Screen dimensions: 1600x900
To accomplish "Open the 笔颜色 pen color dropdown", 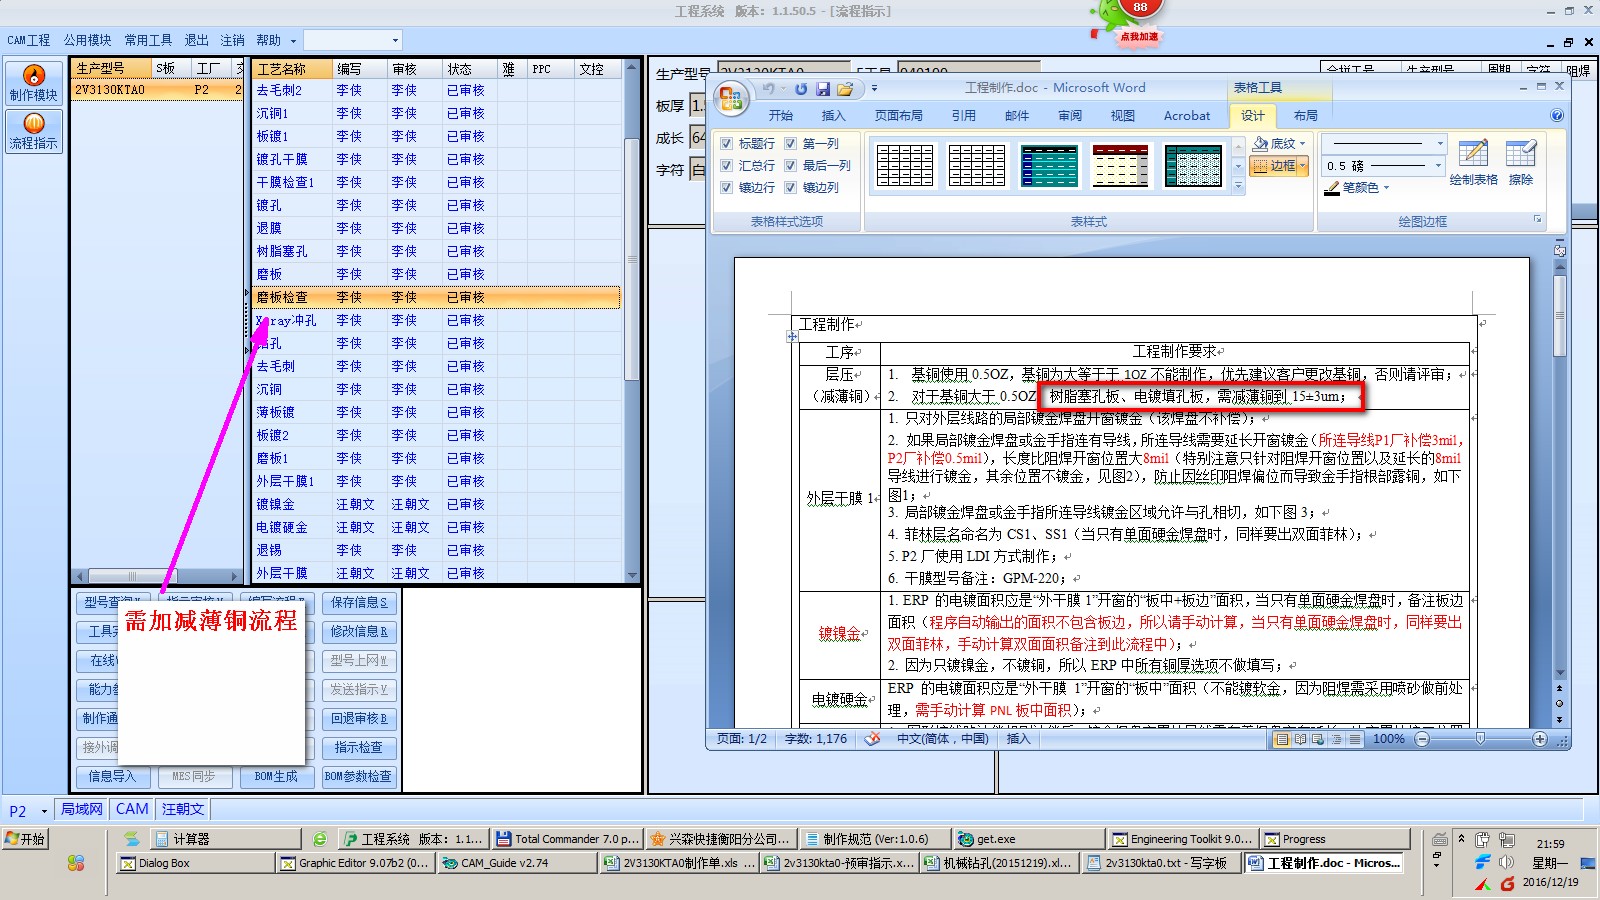I will coord(1386,188).
